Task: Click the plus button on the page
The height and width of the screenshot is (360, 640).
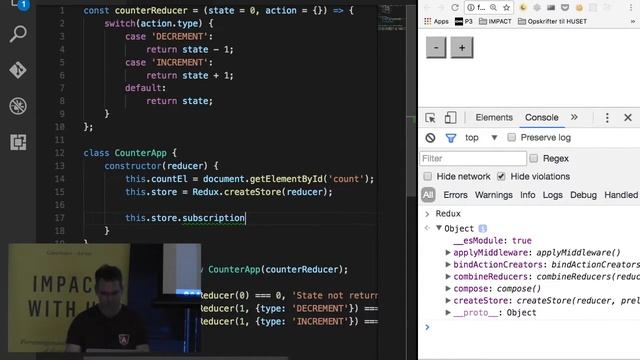Action: (x=462, y=47)
